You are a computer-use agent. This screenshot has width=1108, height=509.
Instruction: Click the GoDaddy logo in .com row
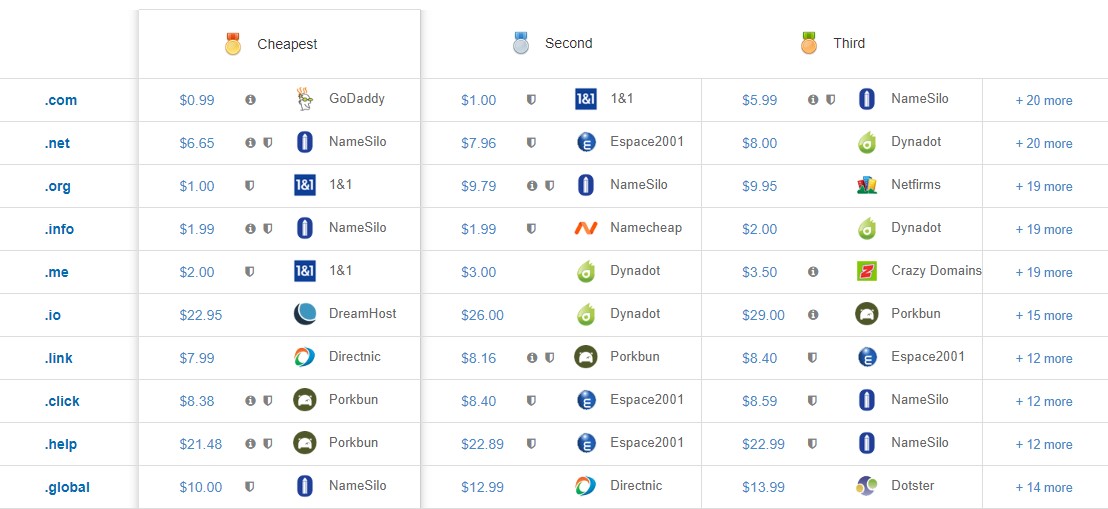click(x=305, y=99)
